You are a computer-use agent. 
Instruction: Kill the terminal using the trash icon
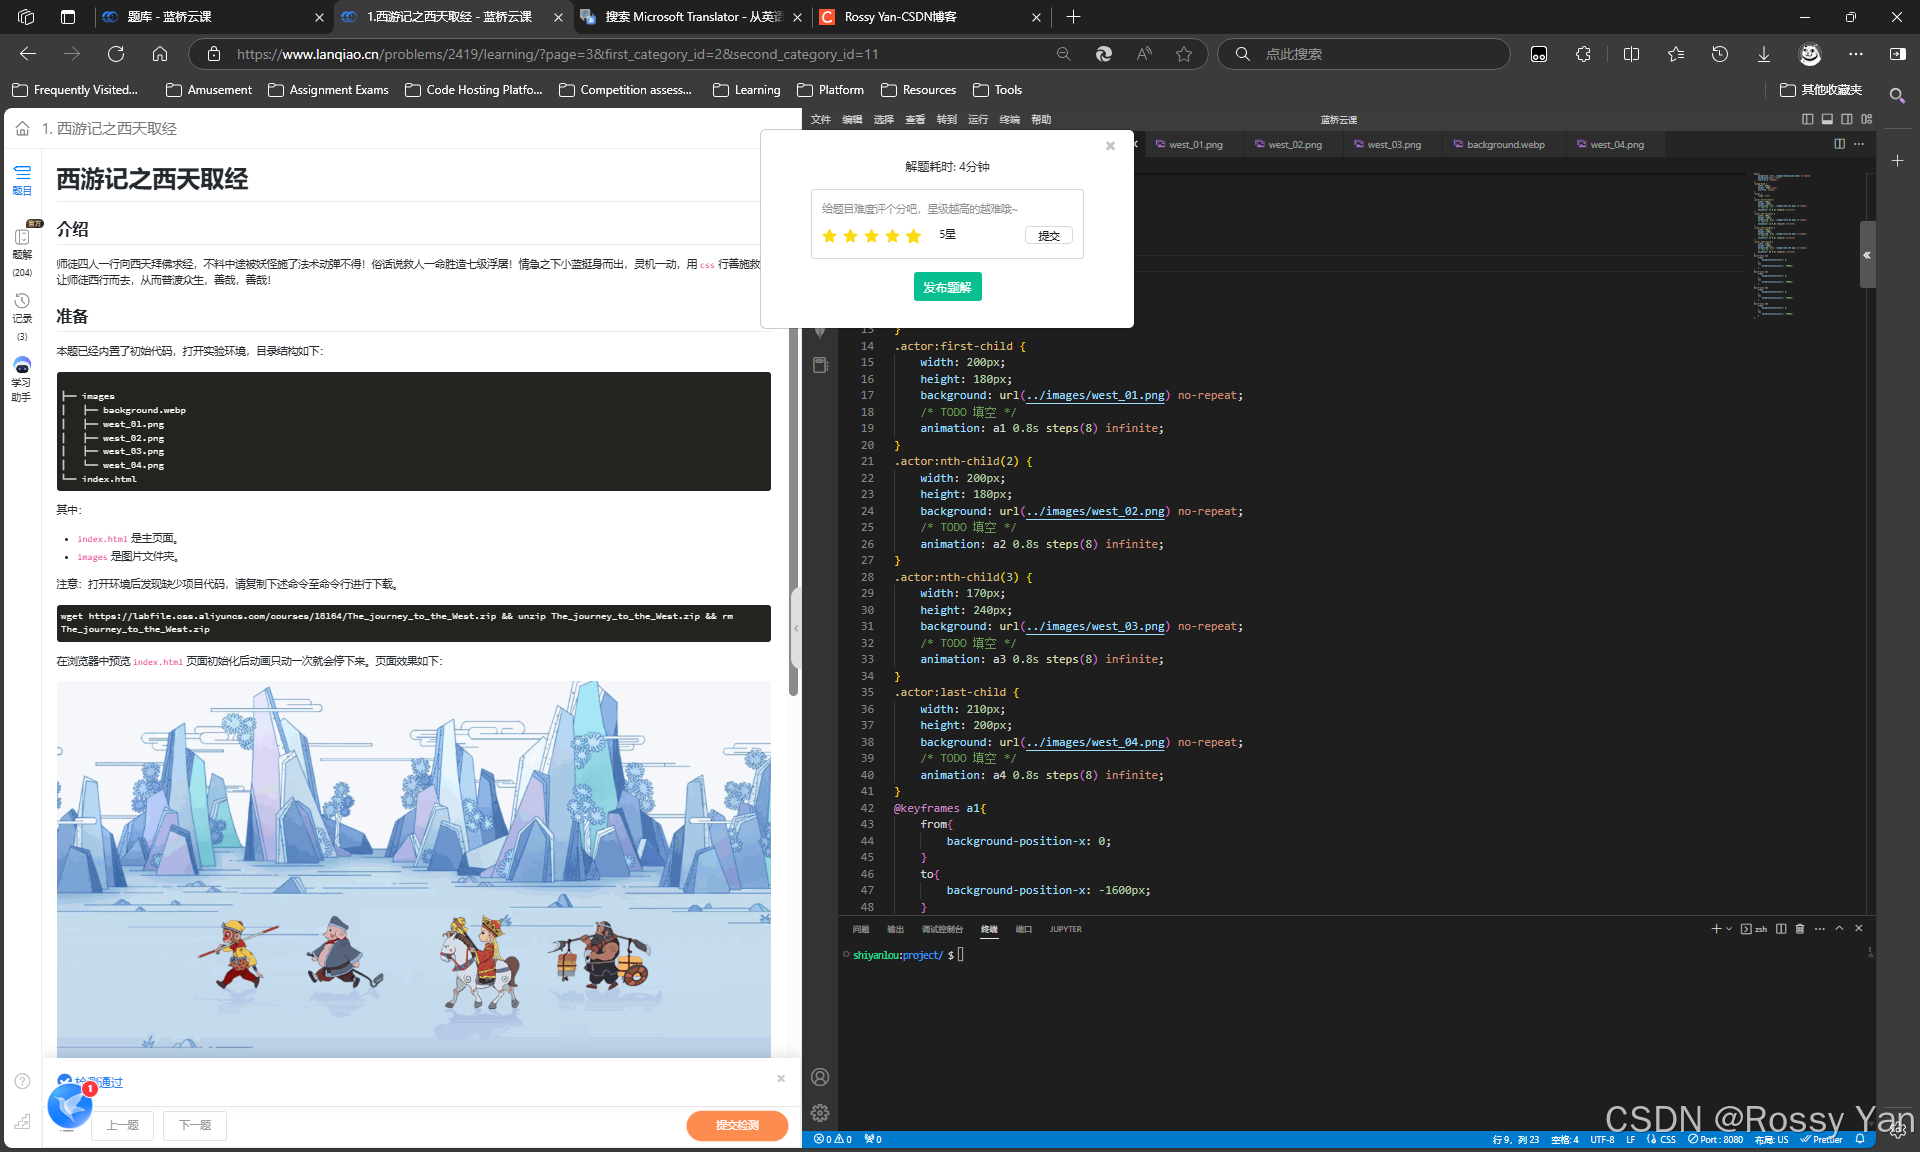coord(1800,929)
